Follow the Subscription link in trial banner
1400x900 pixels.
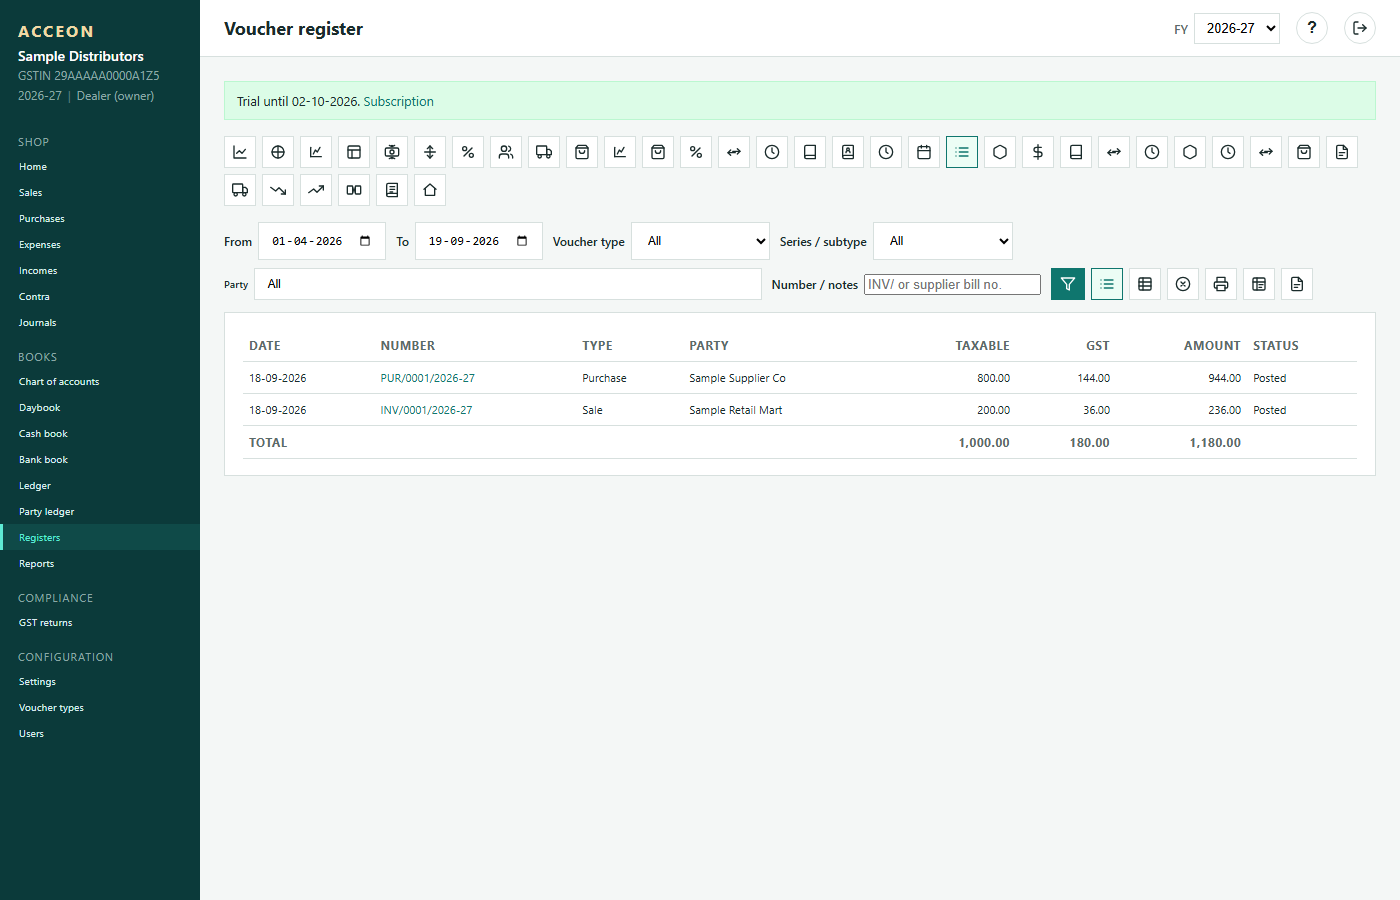(x=398, y=102)
